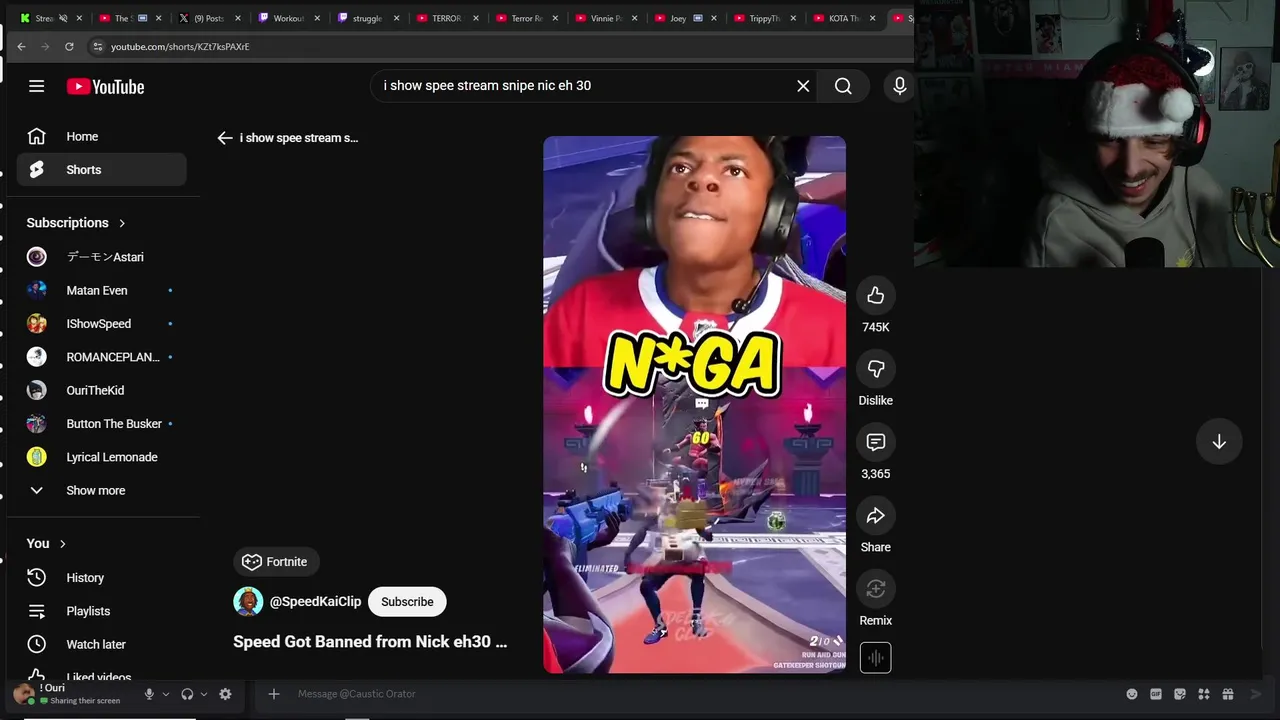Open the YouTube hamburger guide menu
The image size is (1280, 720).
36,86
